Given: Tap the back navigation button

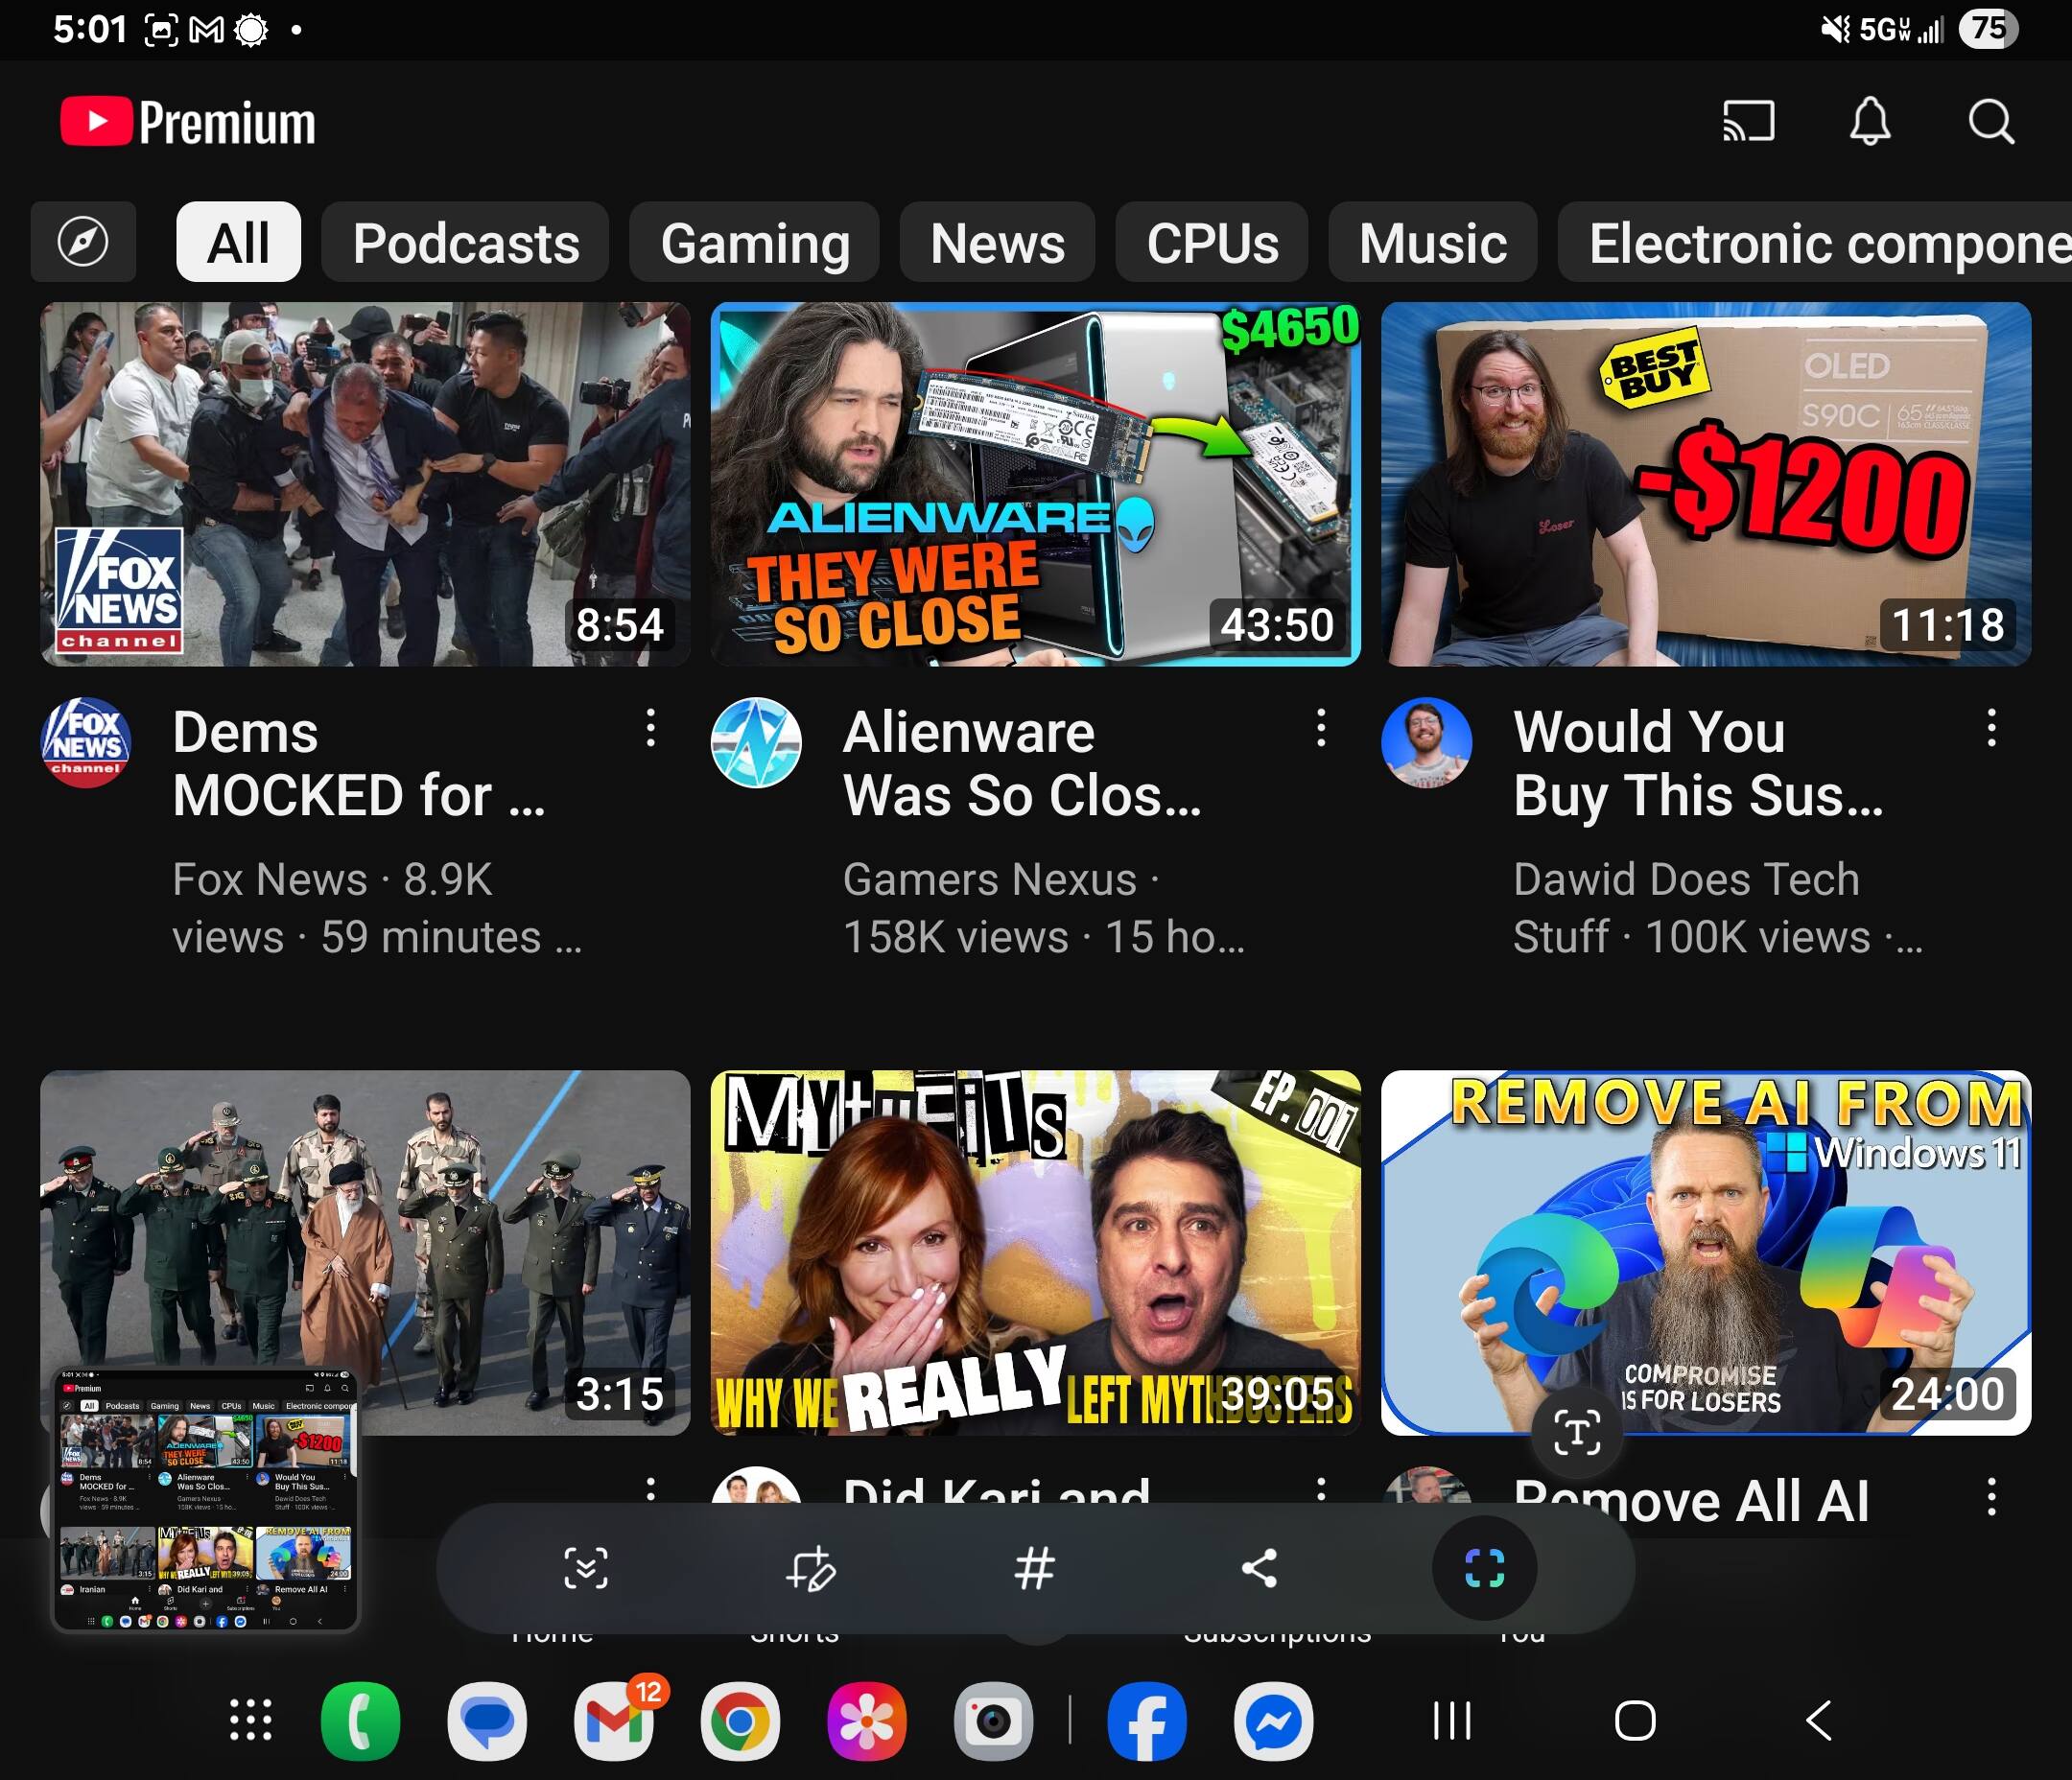Looking at the screenshot, I should (x=1819, y=1721).
